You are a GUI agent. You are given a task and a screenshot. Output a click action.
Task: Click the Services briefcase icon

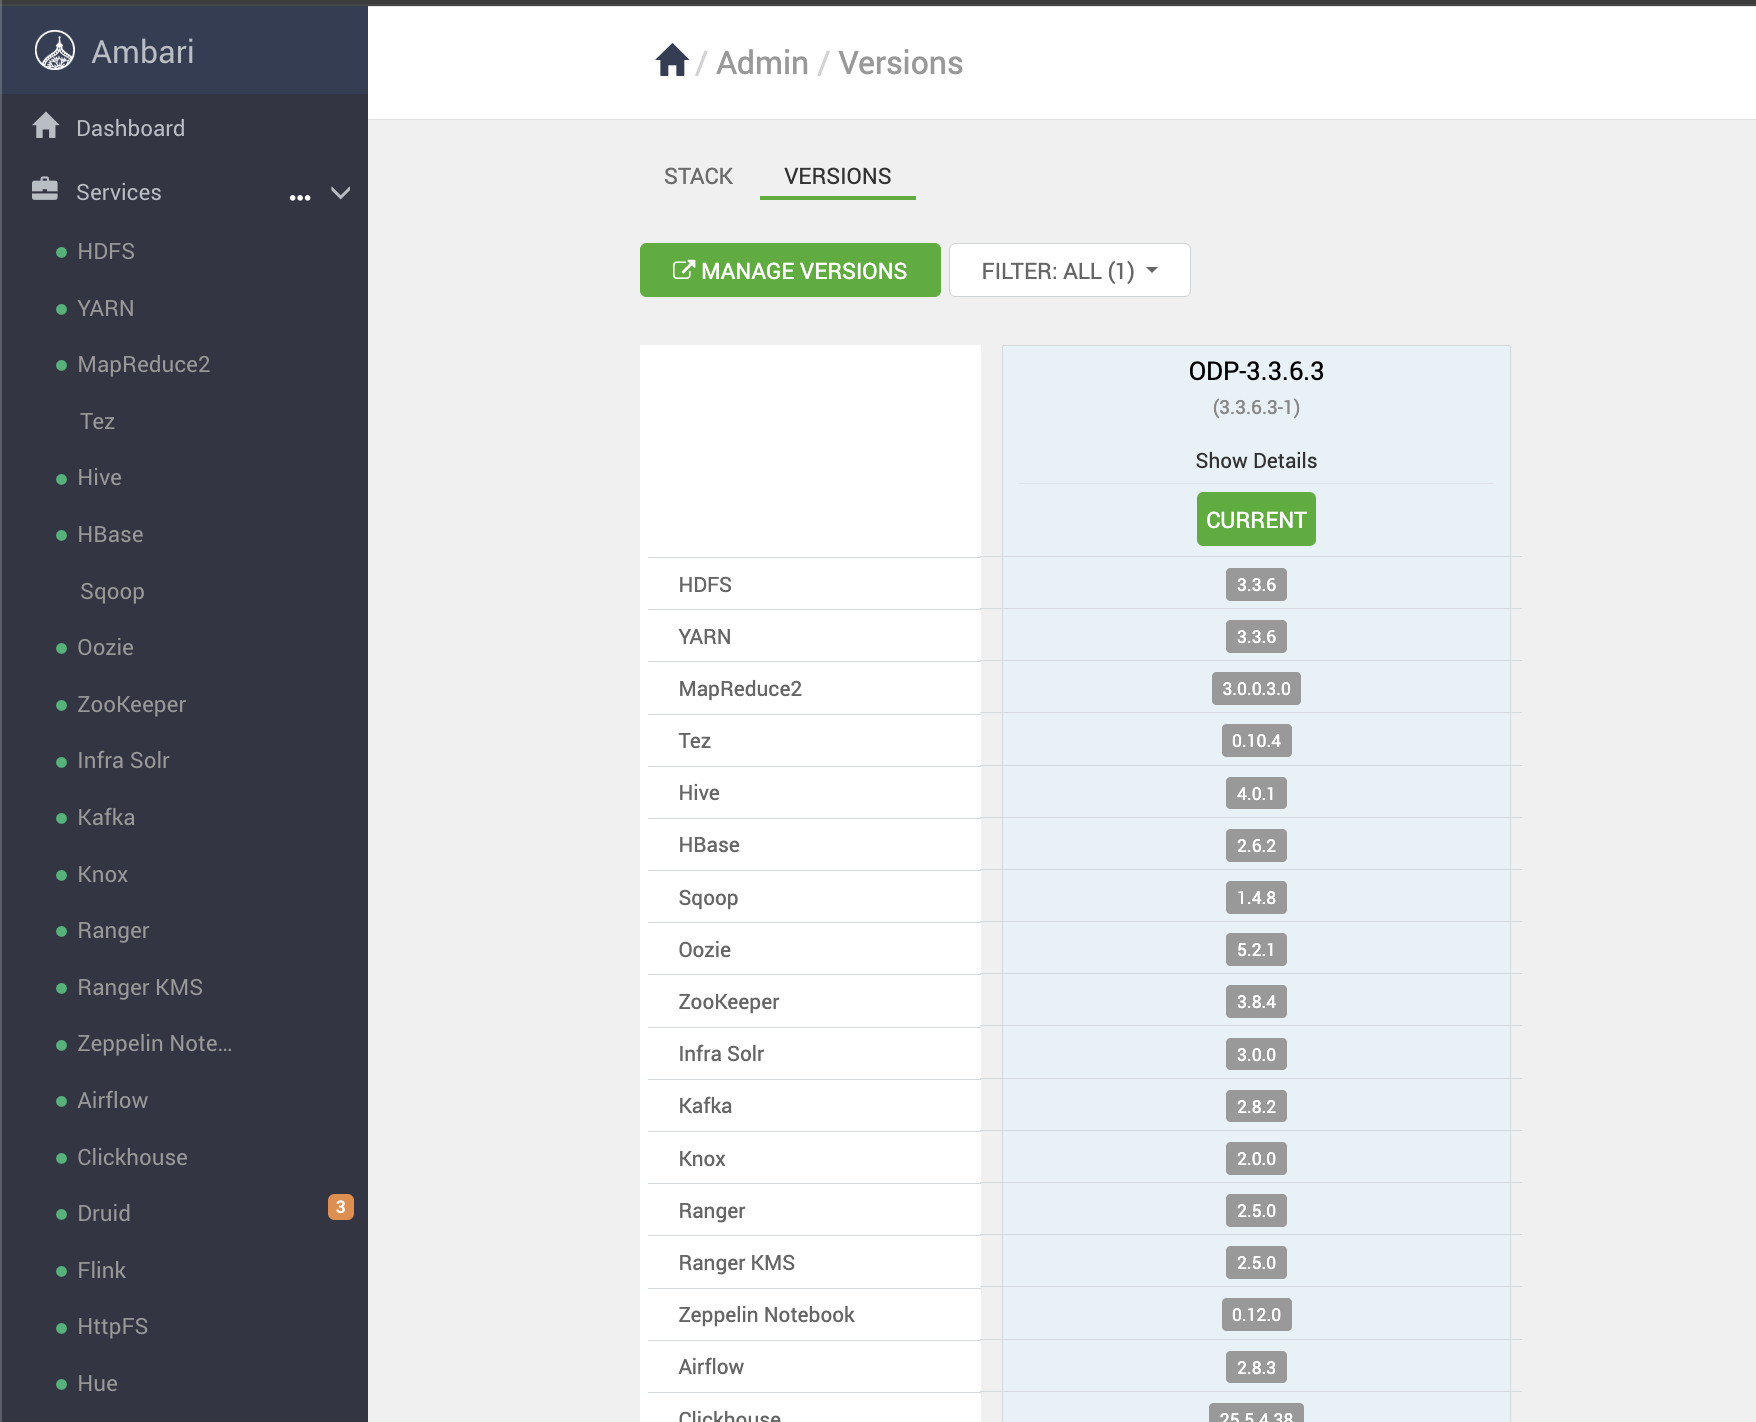tap(45, 189)
